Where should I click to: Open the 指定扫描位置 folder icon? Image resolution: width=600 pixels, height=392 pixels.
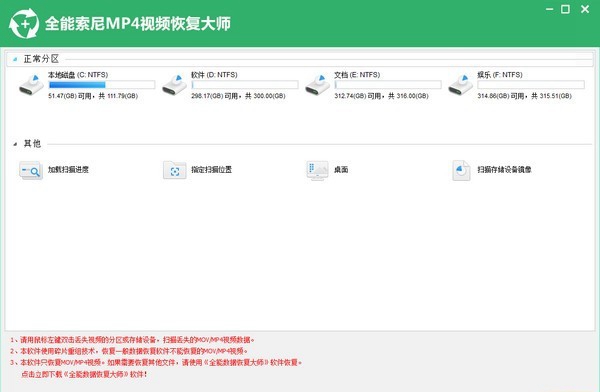174,170
